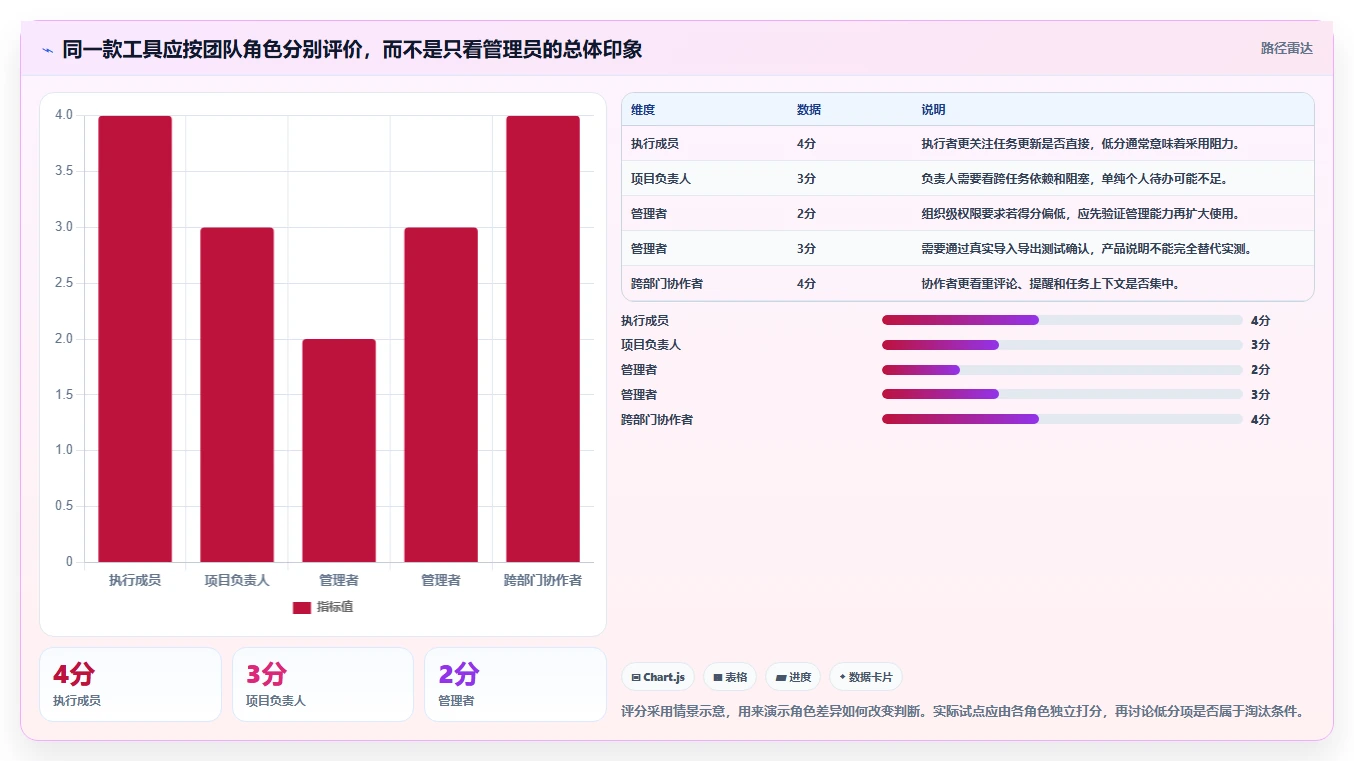Viewport: 1354px width, 761px height.
Task: Click the 4.0 y-axis tick label
Action: [64, 115]
